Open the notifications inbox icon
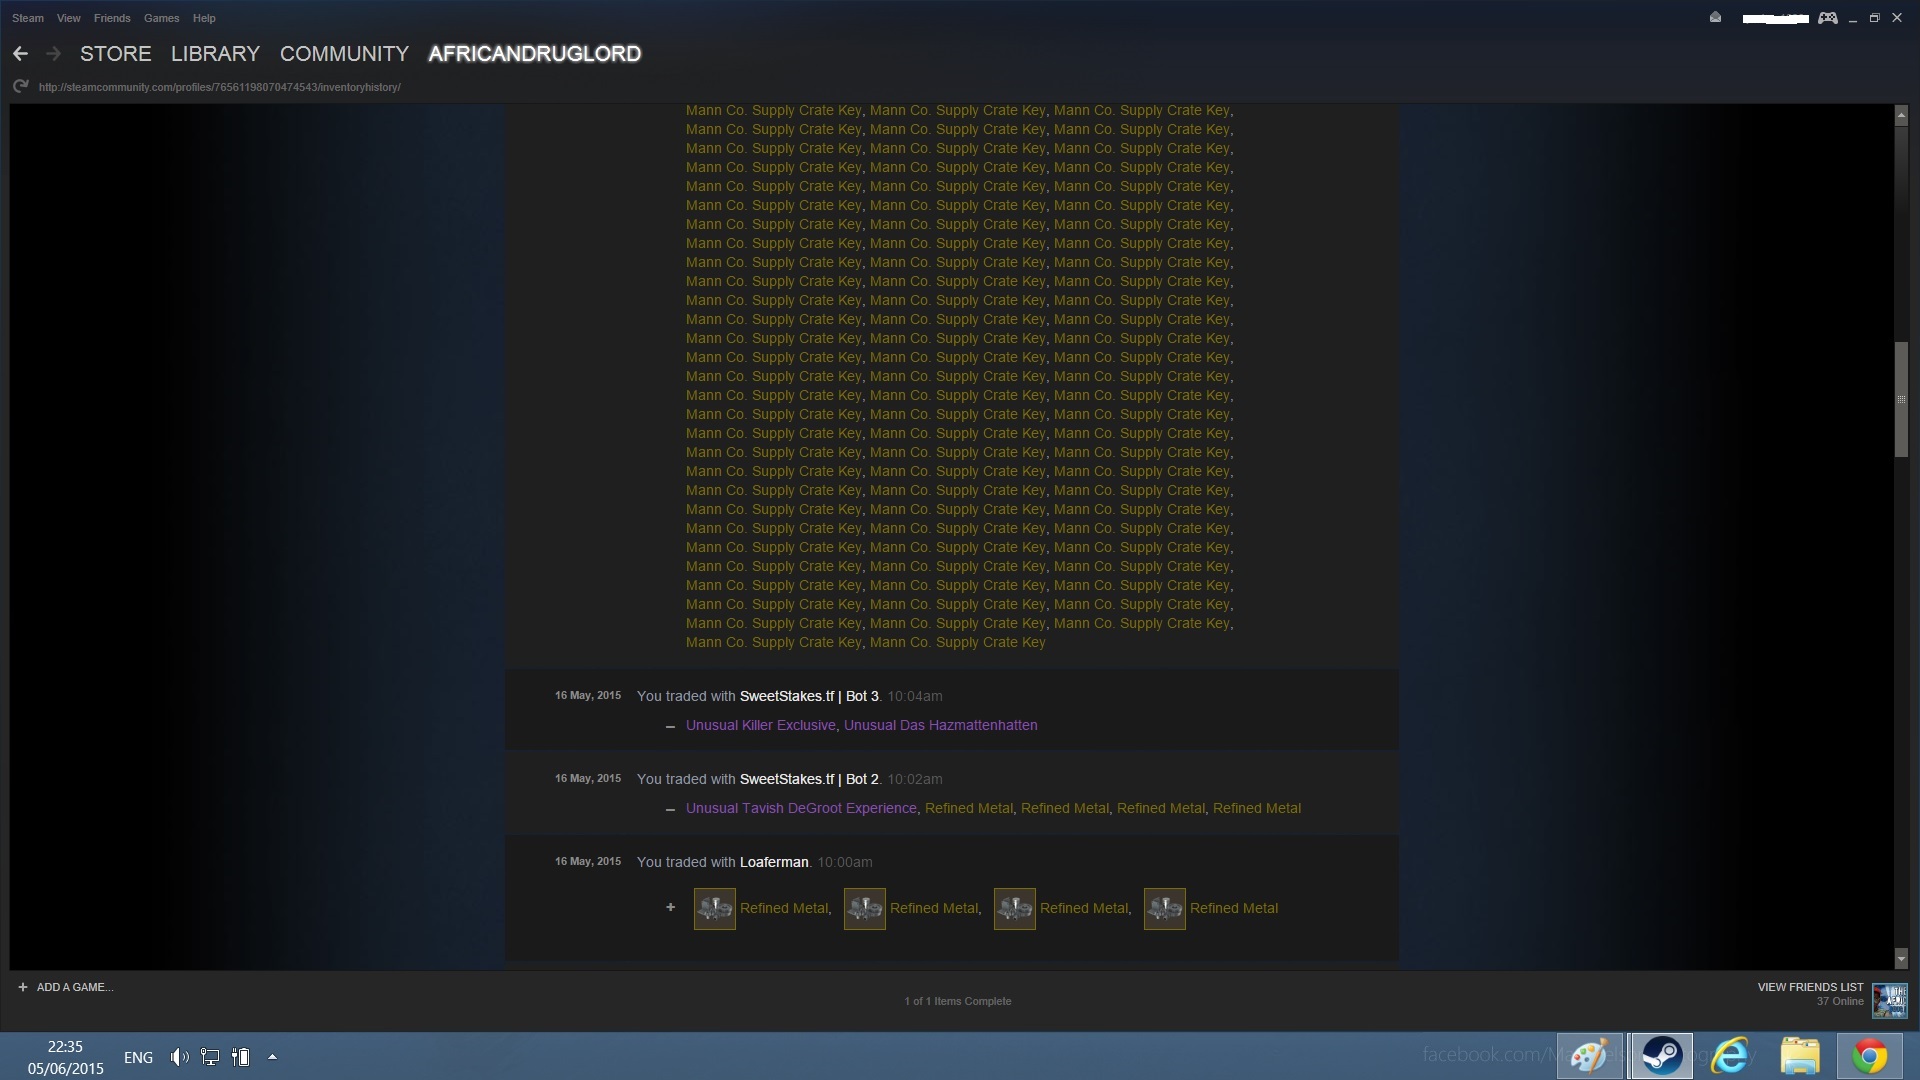The width and height of the screenshot is (1920, 1080). 1715,18
